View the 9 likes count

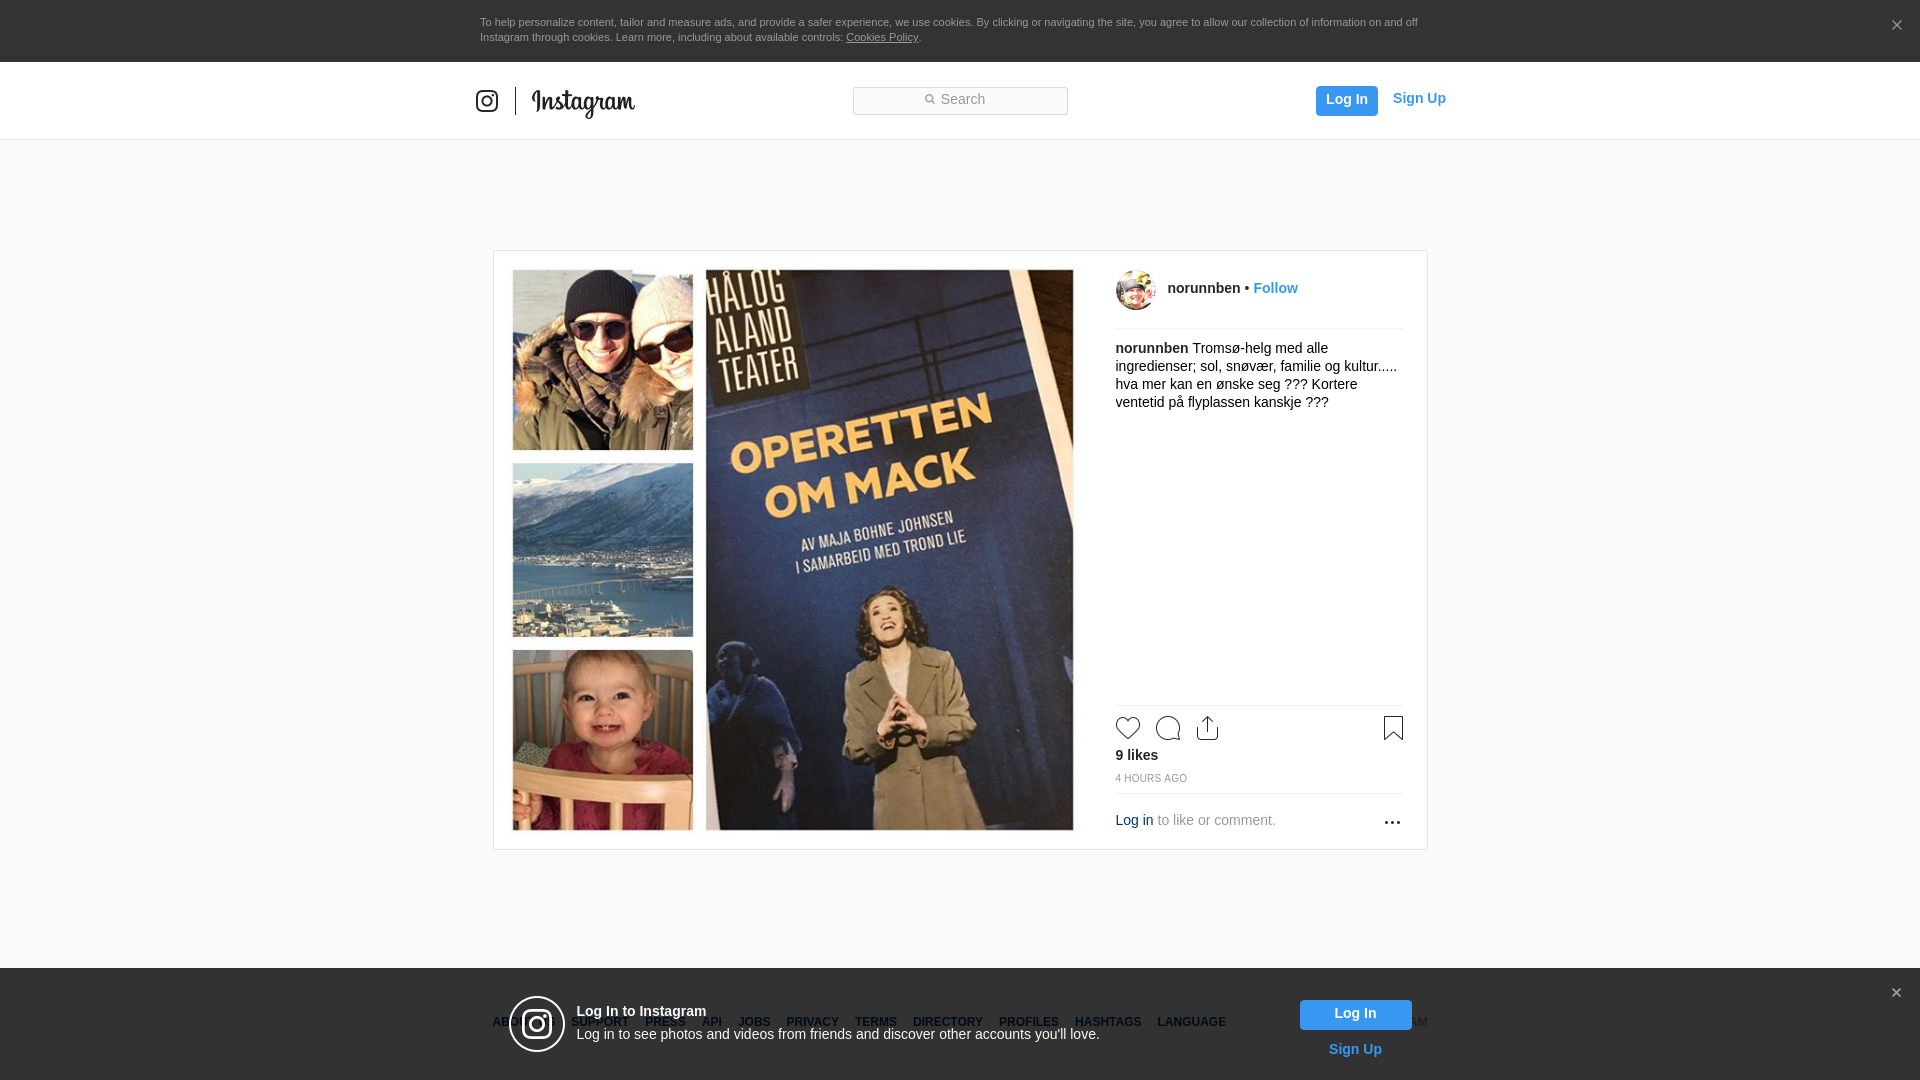click(x=1137, y=755)
